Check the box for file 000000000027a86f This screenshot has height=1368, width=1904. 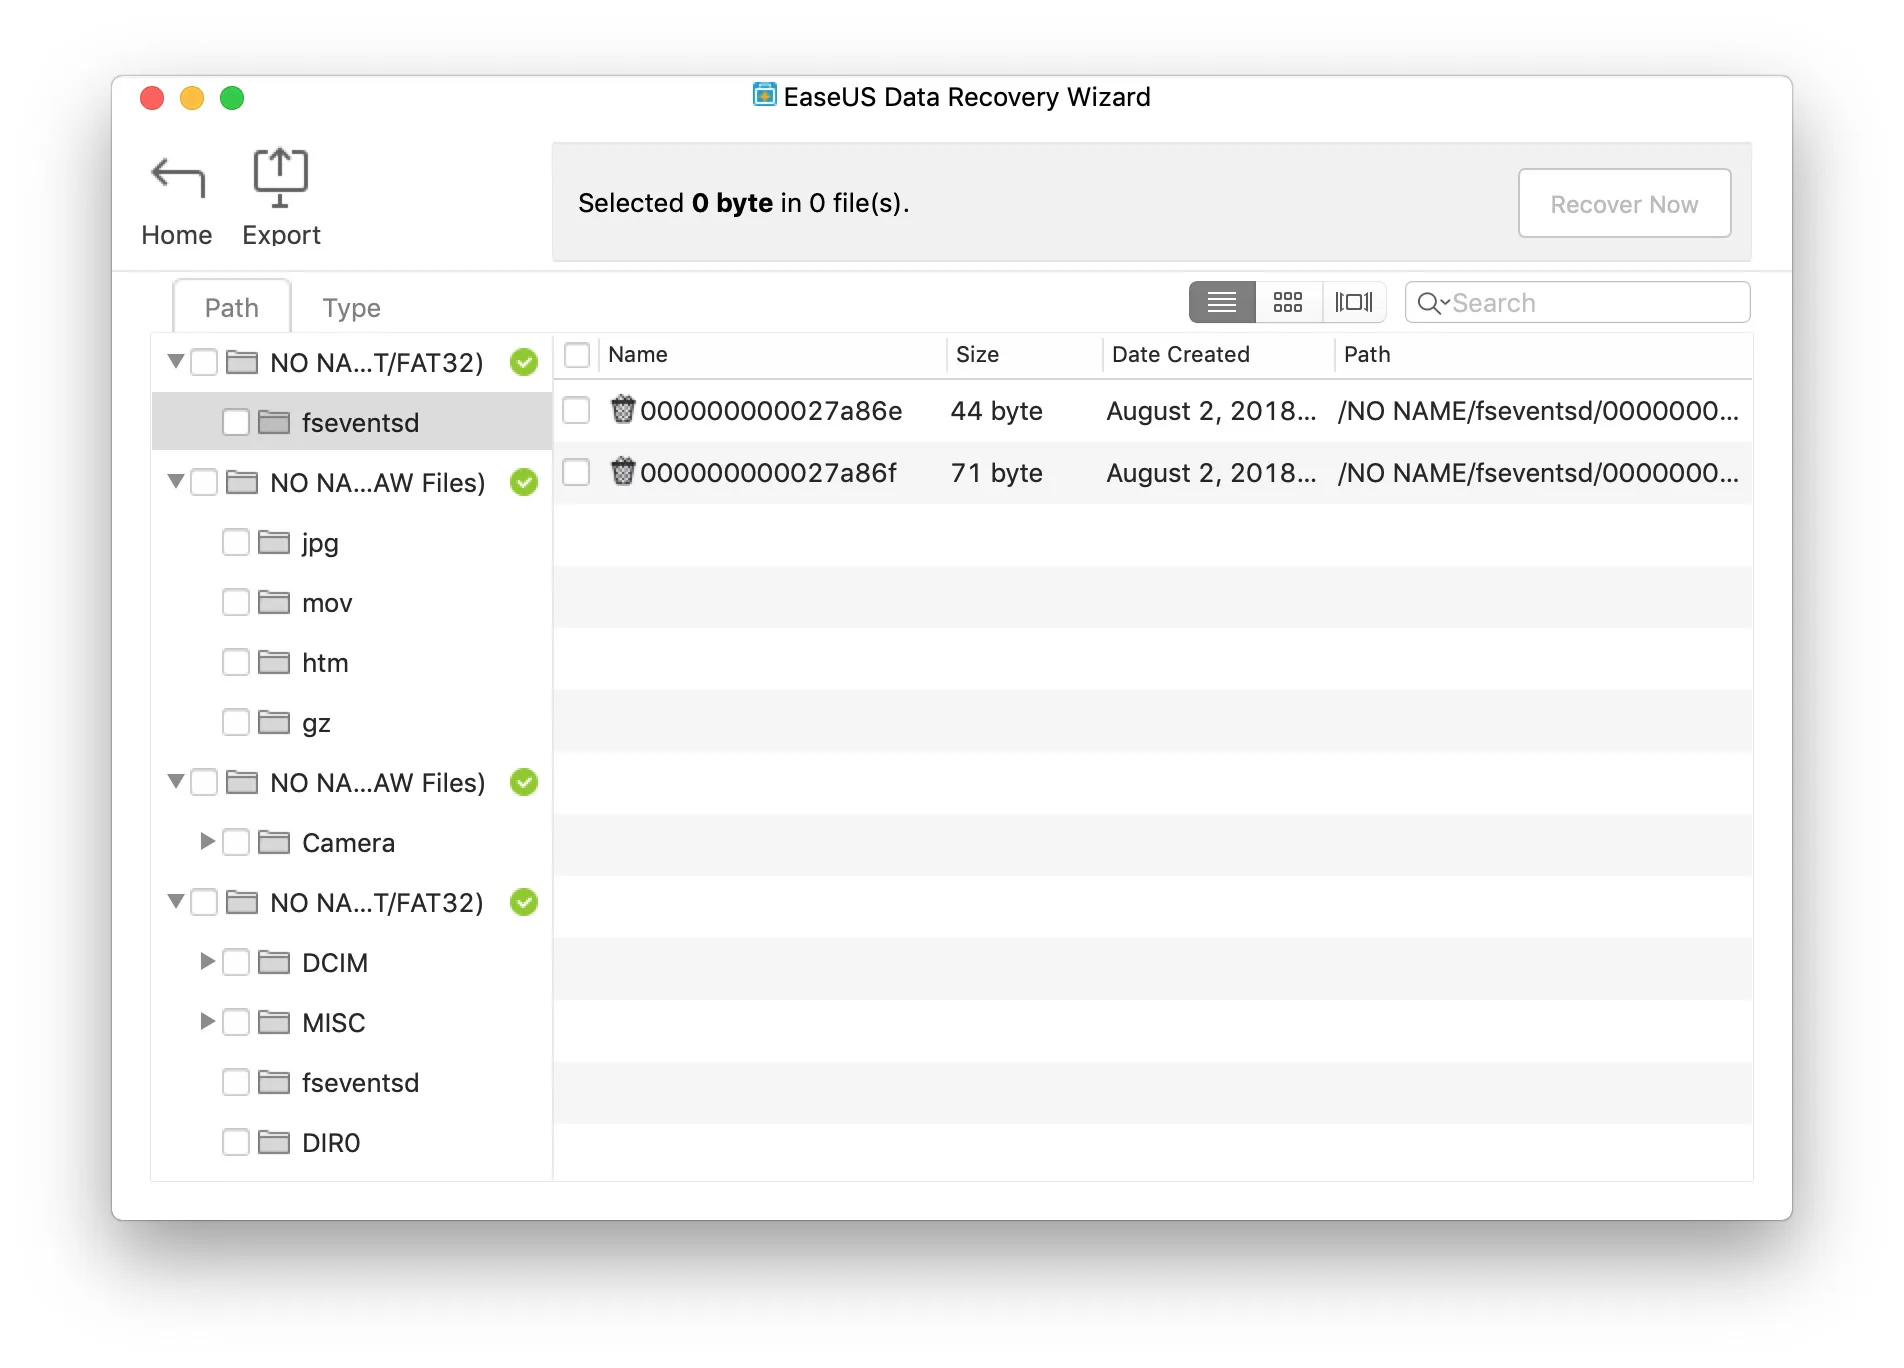click(576, 472)
